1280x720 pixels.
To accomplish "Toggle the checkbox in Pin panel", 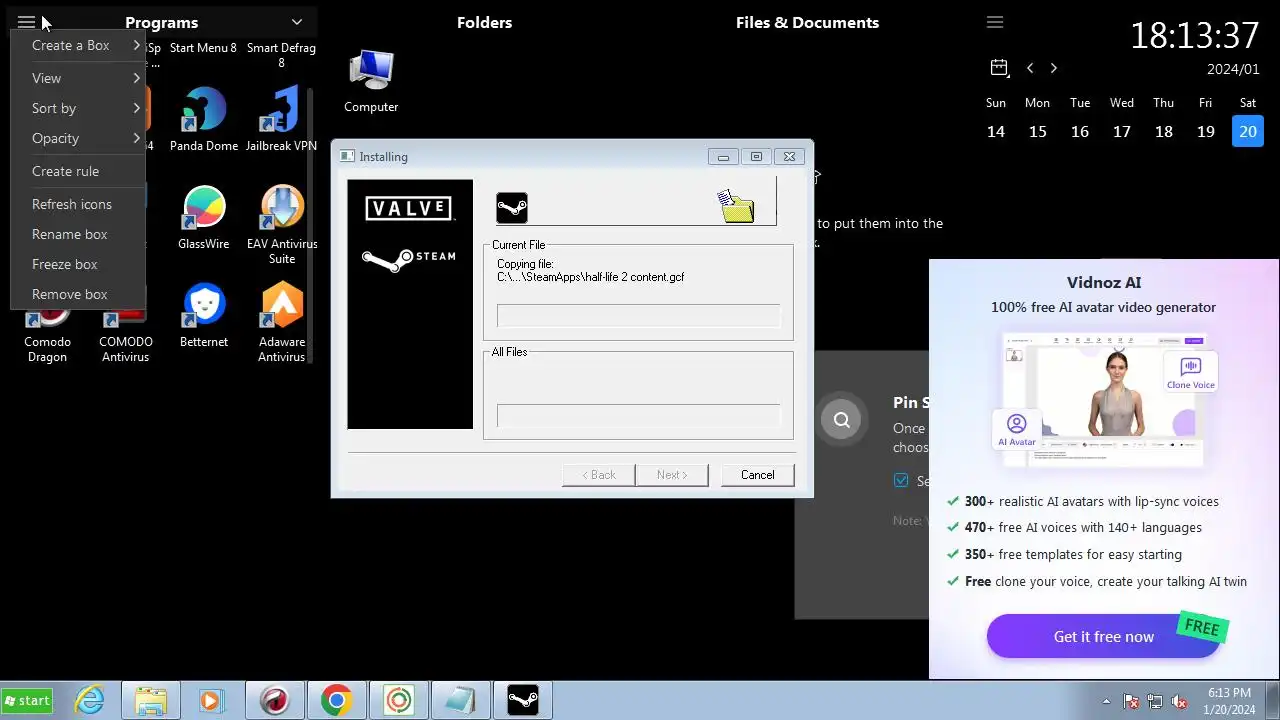I will coord(901,481).
